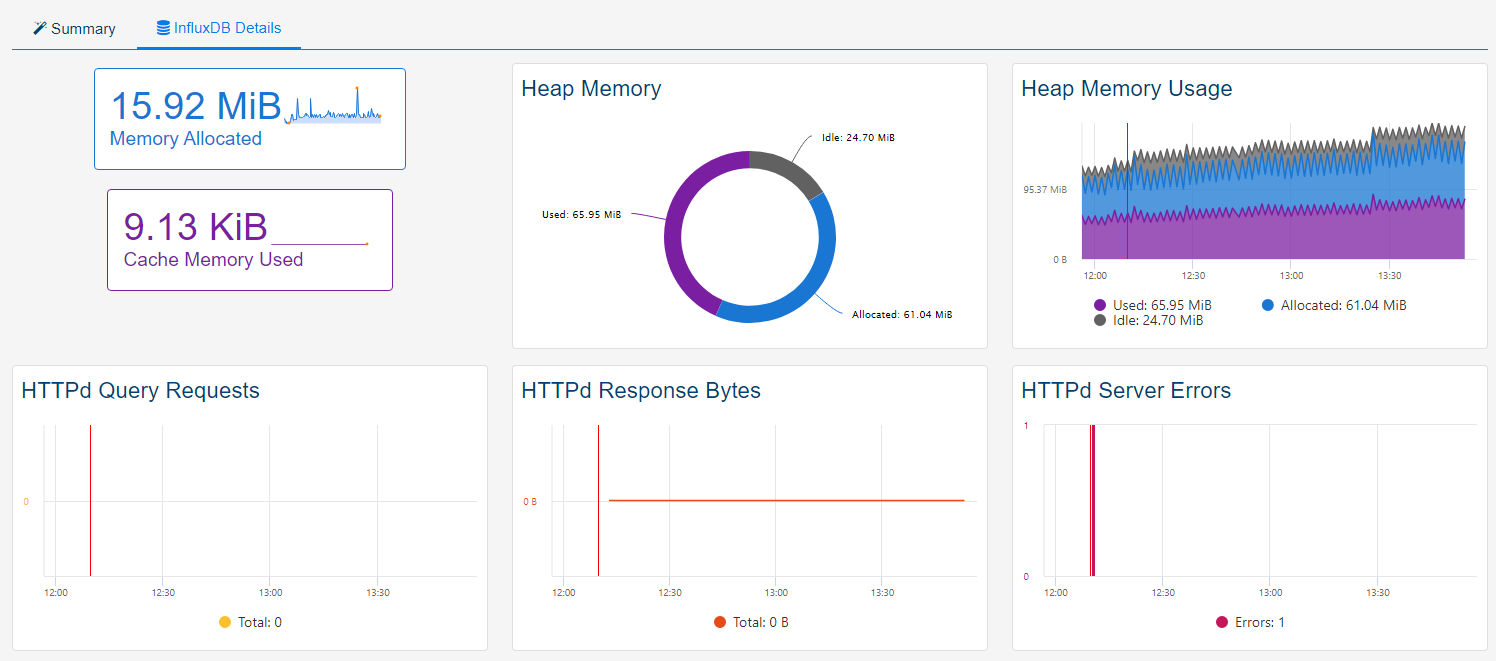Toggle Total: 0 B legend in Response Bytes
This screenshot has height=661, width=1496.
tap(751, 622)
